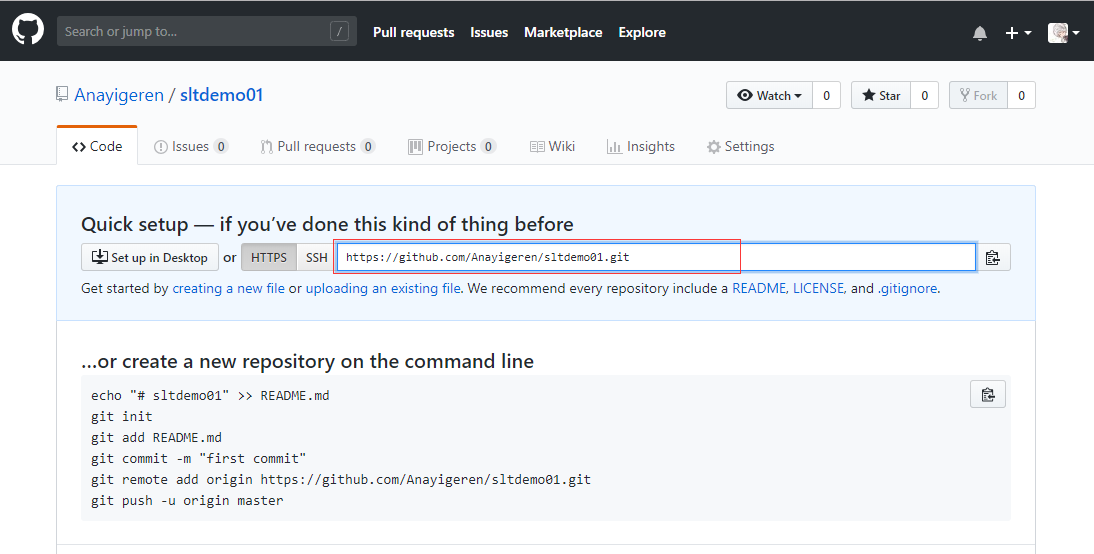Star the sltdemo01 repository
The height and width of the screenshot is (554, 1094).
coord(881,96)
